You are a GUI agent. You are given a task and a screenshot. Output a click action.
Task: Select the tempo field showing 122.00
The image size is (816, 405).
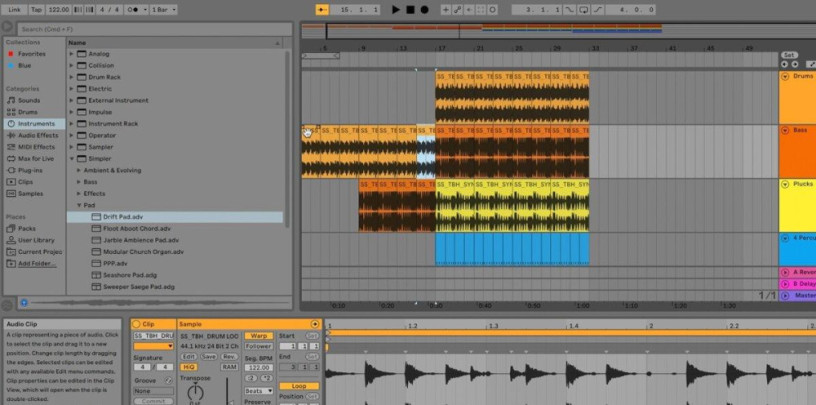58,9
